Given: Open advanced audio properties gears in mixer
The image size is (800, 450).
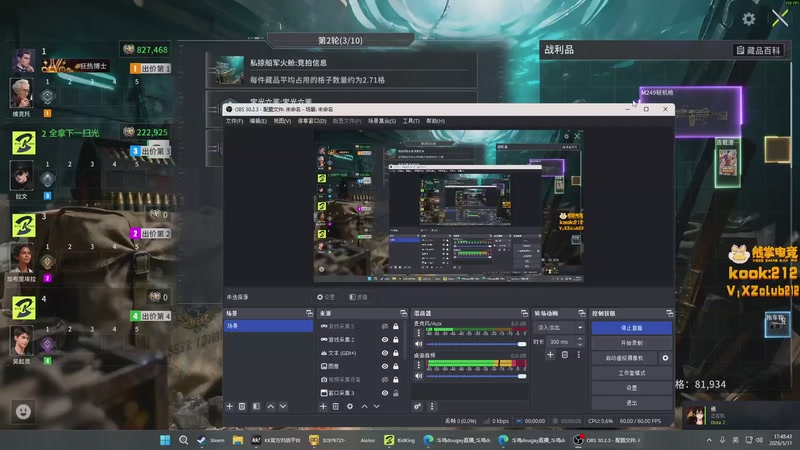Looking at the screenshot, I should [x=418, y=407].
